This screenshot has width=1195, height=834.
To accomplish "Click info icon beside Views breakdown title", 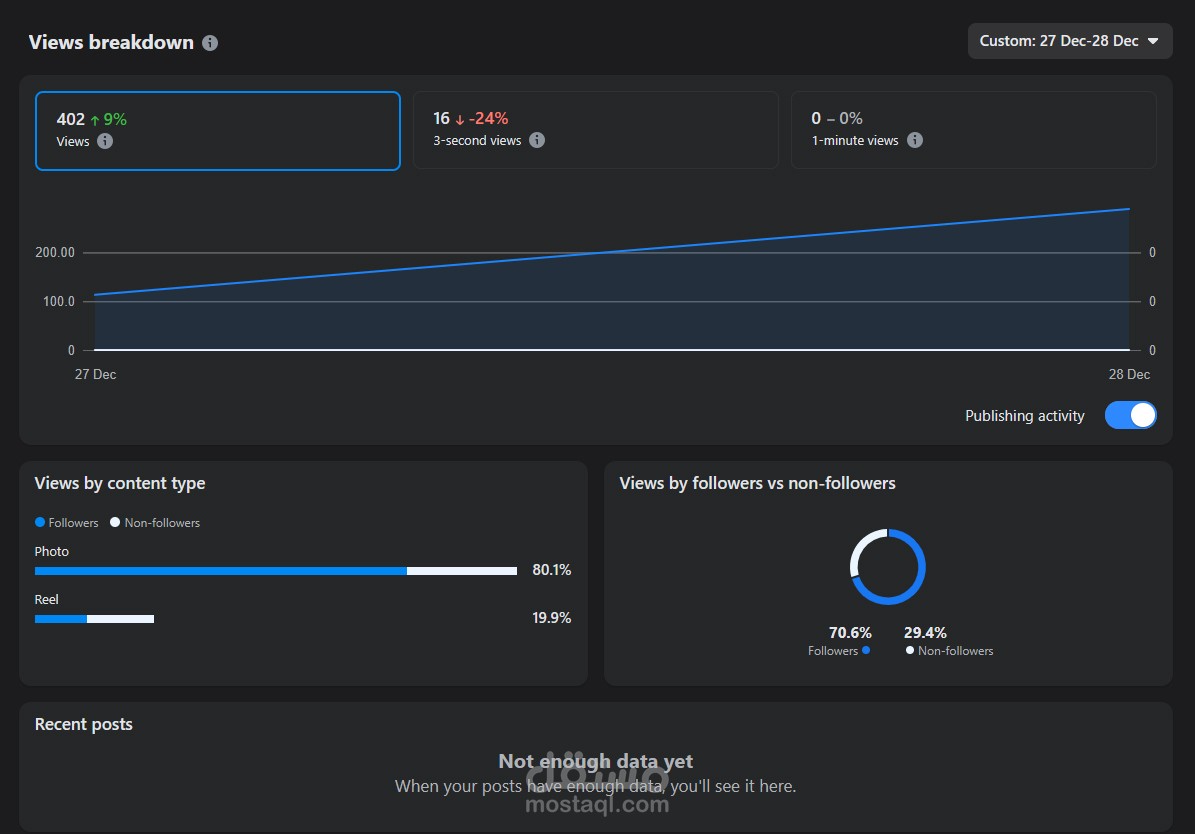I will point(210,43).
